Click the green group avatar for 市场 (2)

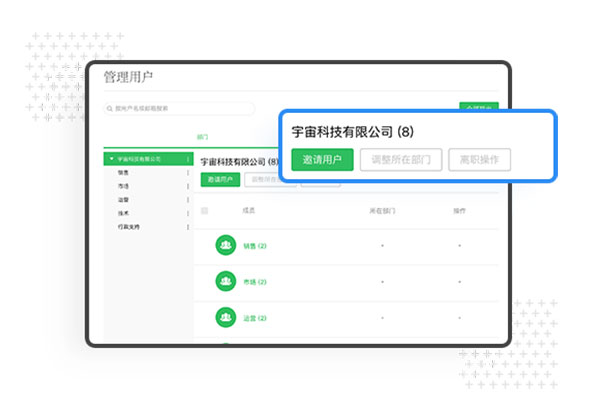point(225,282)
